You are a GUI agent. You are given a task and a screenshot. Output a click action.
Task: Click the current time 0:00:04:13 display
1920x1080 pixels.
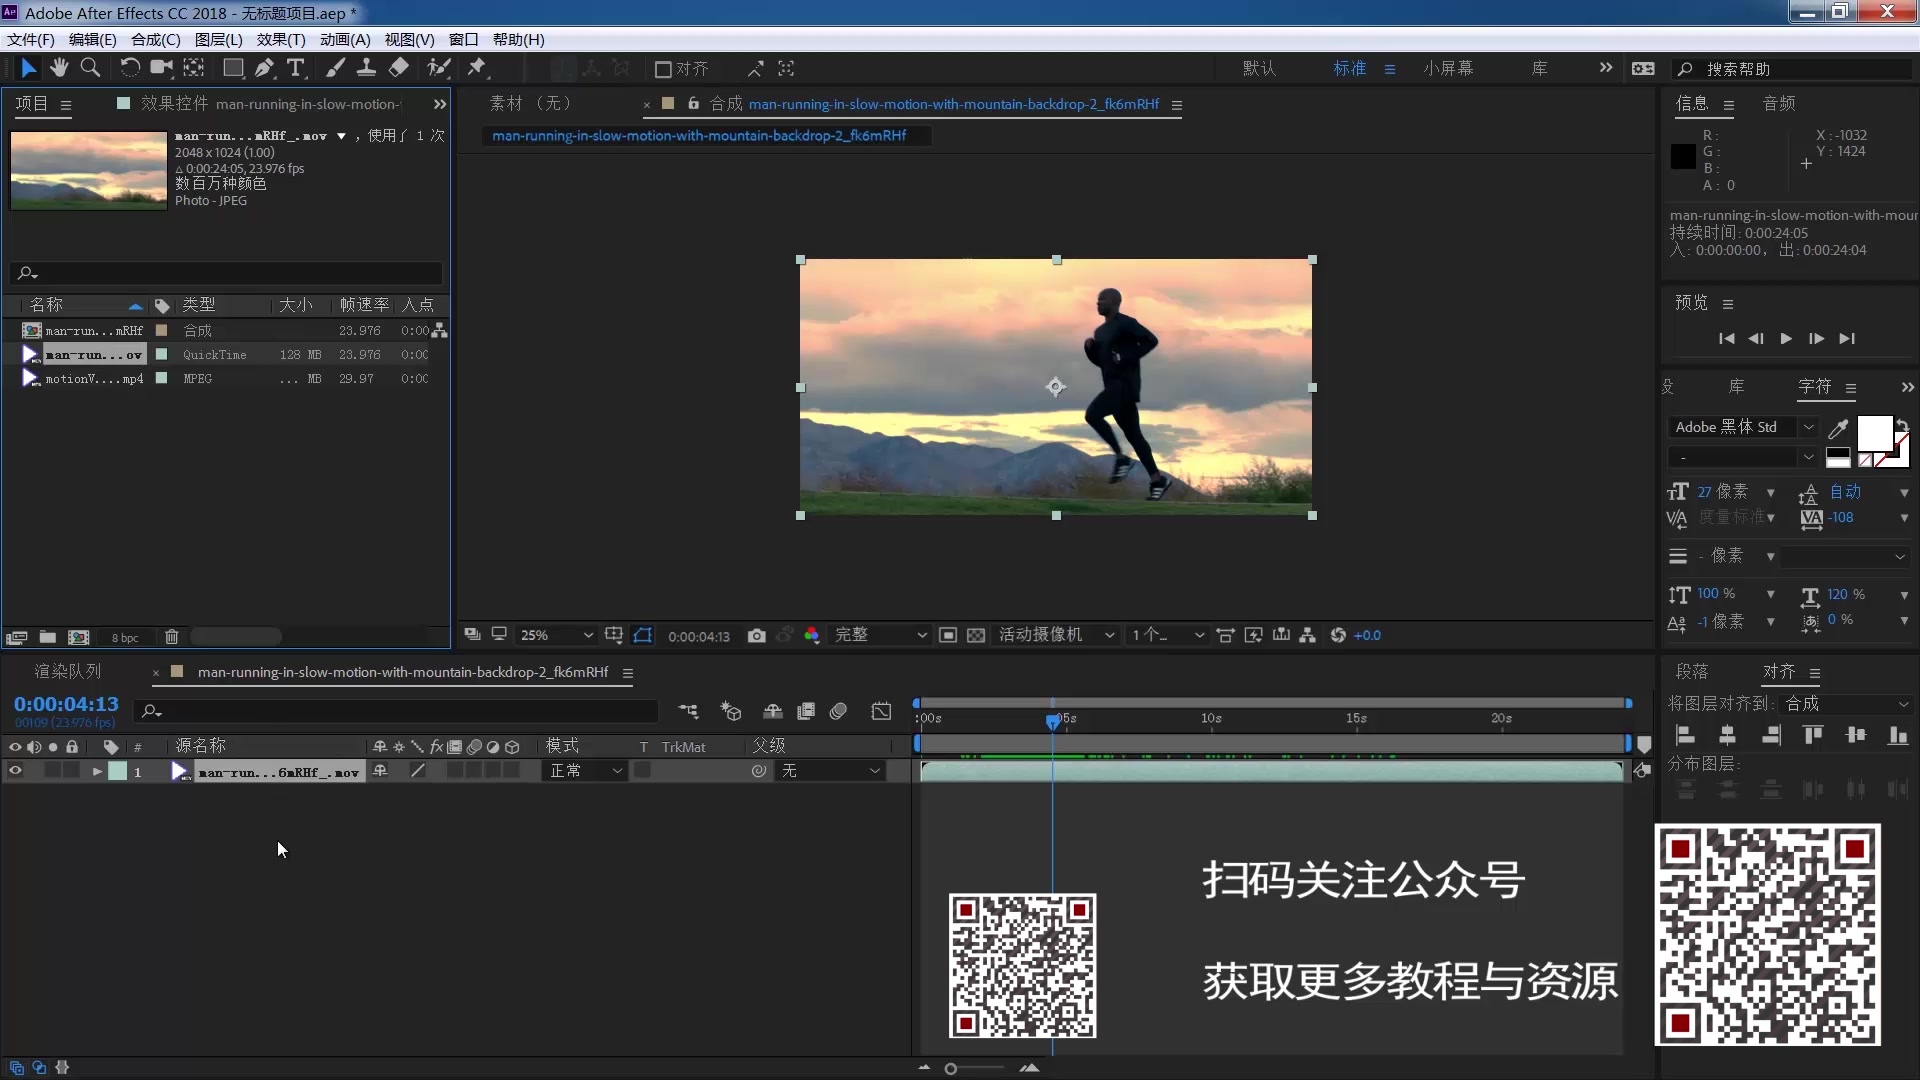click(x=66, y=704)
